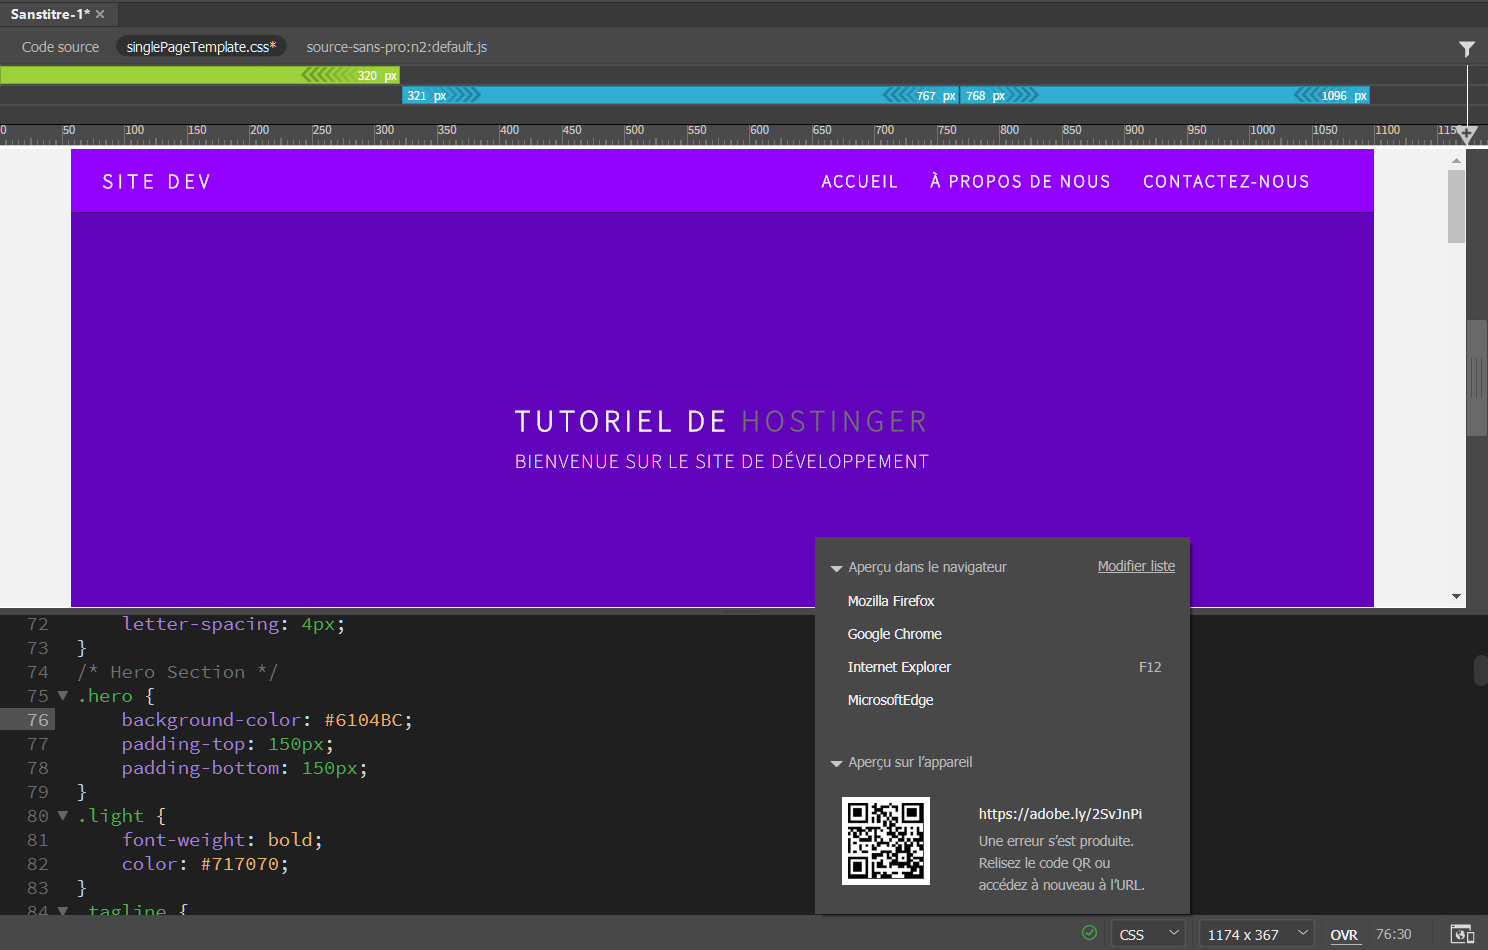The width and height of the screenshot is (1488, 950).
Task: Switch to the Code source file tab
Action: [x=60, y=47]
